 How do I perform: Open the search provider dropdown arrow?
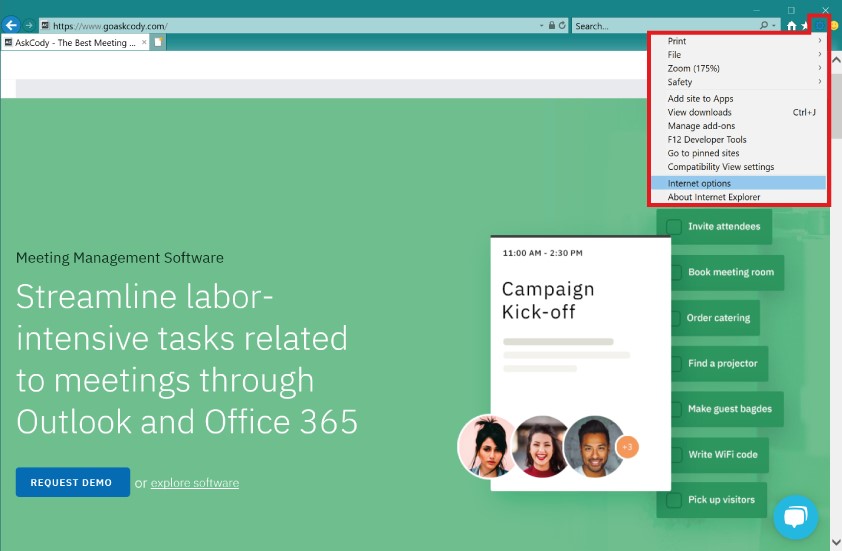coord(774,25)
